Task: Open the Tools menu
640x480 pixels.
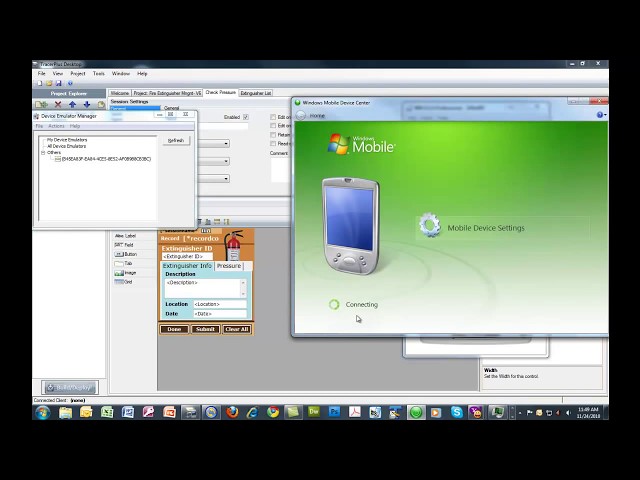Action: (99, 73)
